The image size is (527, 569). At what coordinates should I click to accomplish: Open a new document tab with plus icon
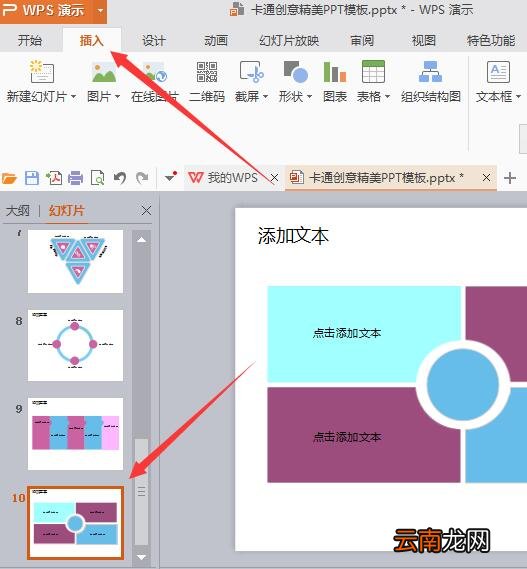pyautogui.click(x=510, y=178)
